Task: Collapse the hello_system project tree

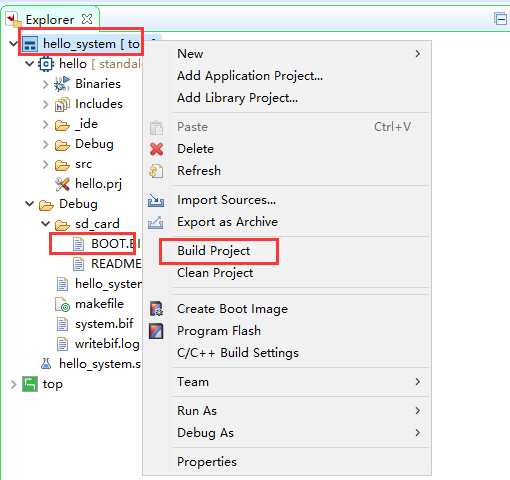Action: (x=13, y=44)
